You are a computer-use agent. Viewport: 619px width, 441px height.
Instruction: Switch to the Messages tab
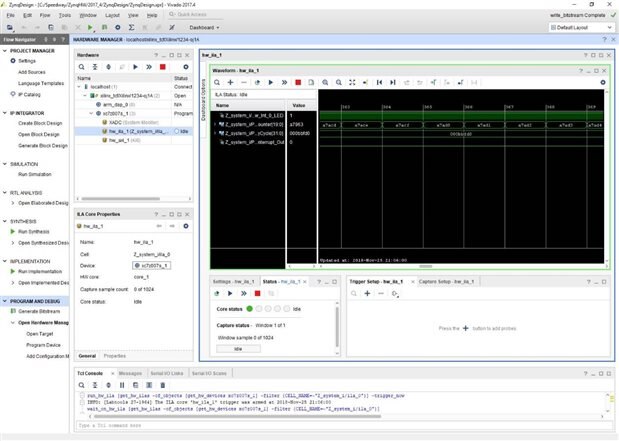130,372
